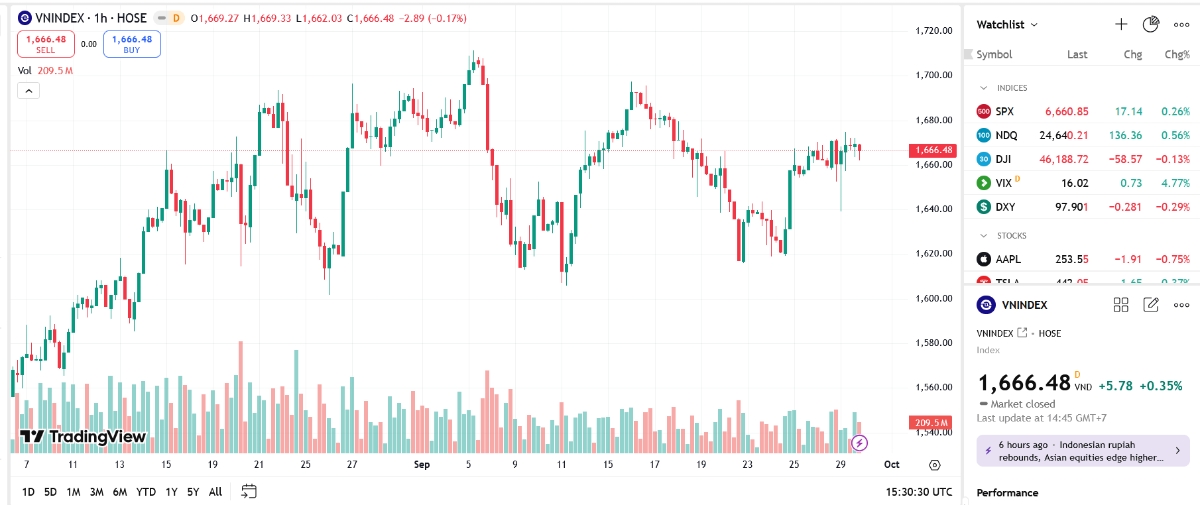
Task: Select the 1M time range
Action: (x=73, y=491)
